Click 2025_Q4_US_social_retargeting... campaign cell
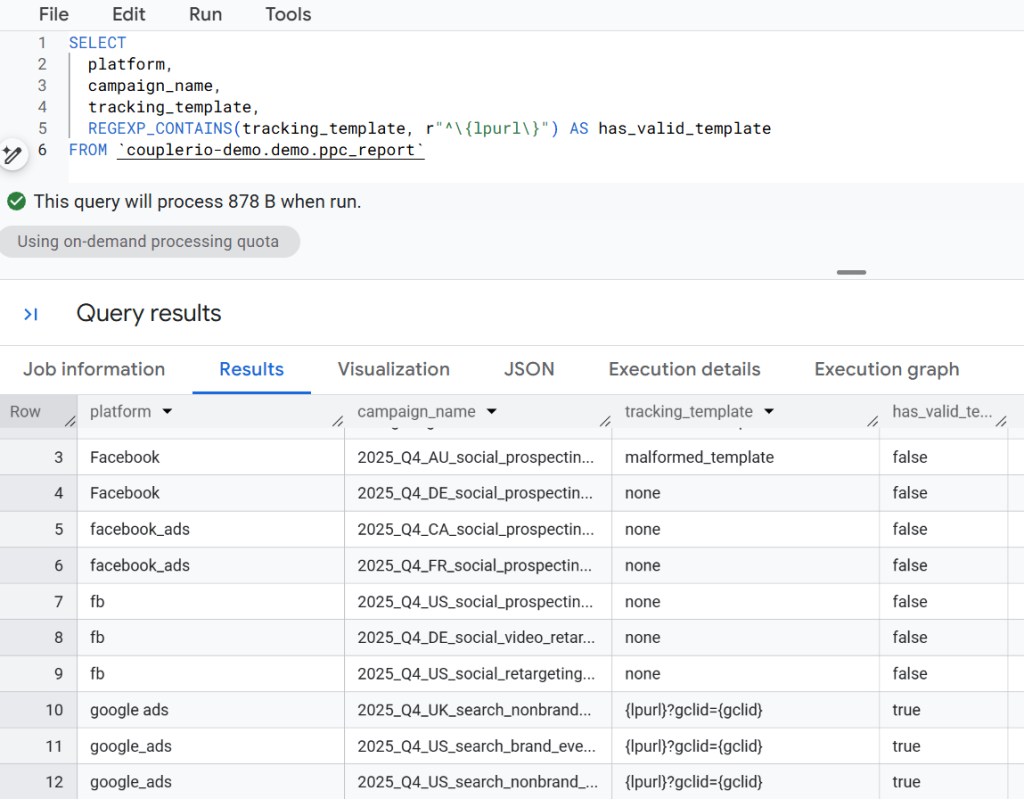Image resolution: width=1024 pixels, height=799 pixels. click(x=476, y=674)
